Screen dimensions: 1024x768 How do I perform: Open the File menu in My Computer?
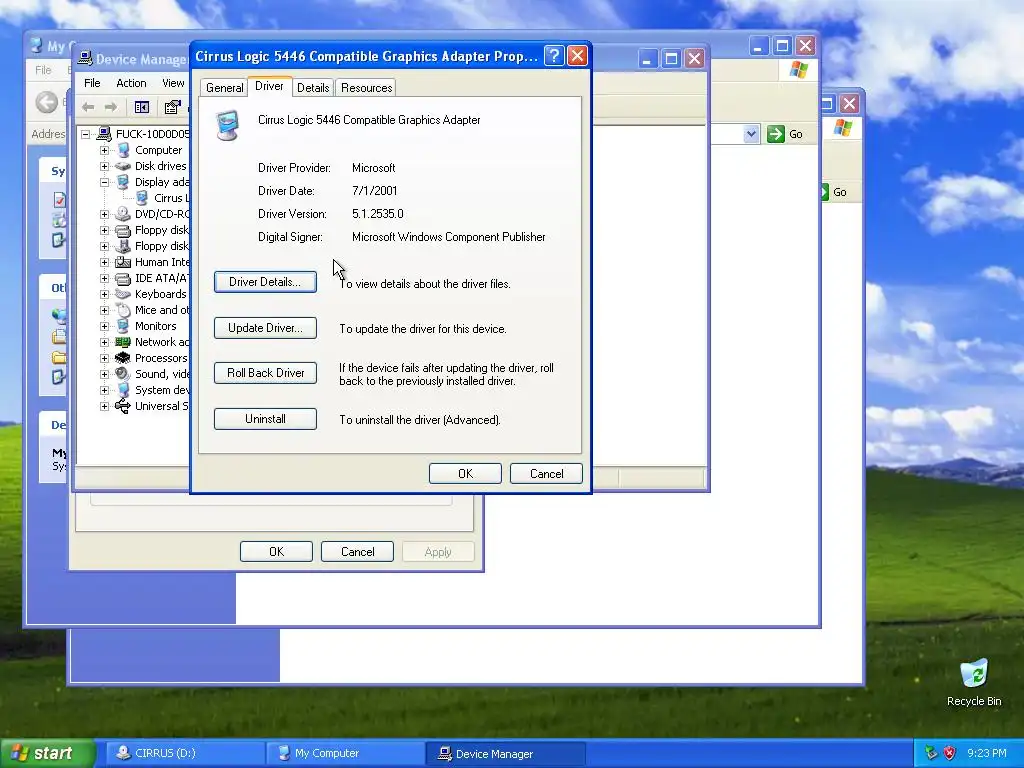point(43,70)
